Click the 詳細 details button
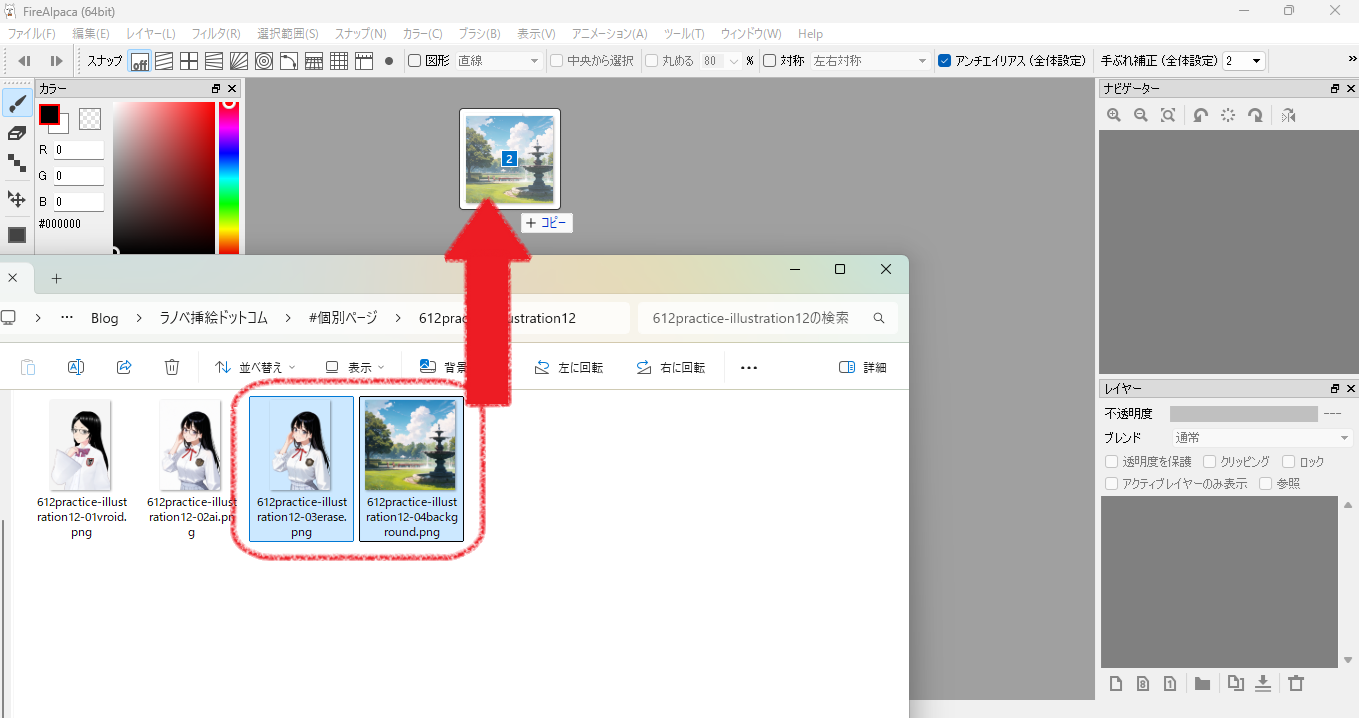This screenshot has height=718, width=1359. (x=863, y=367)
